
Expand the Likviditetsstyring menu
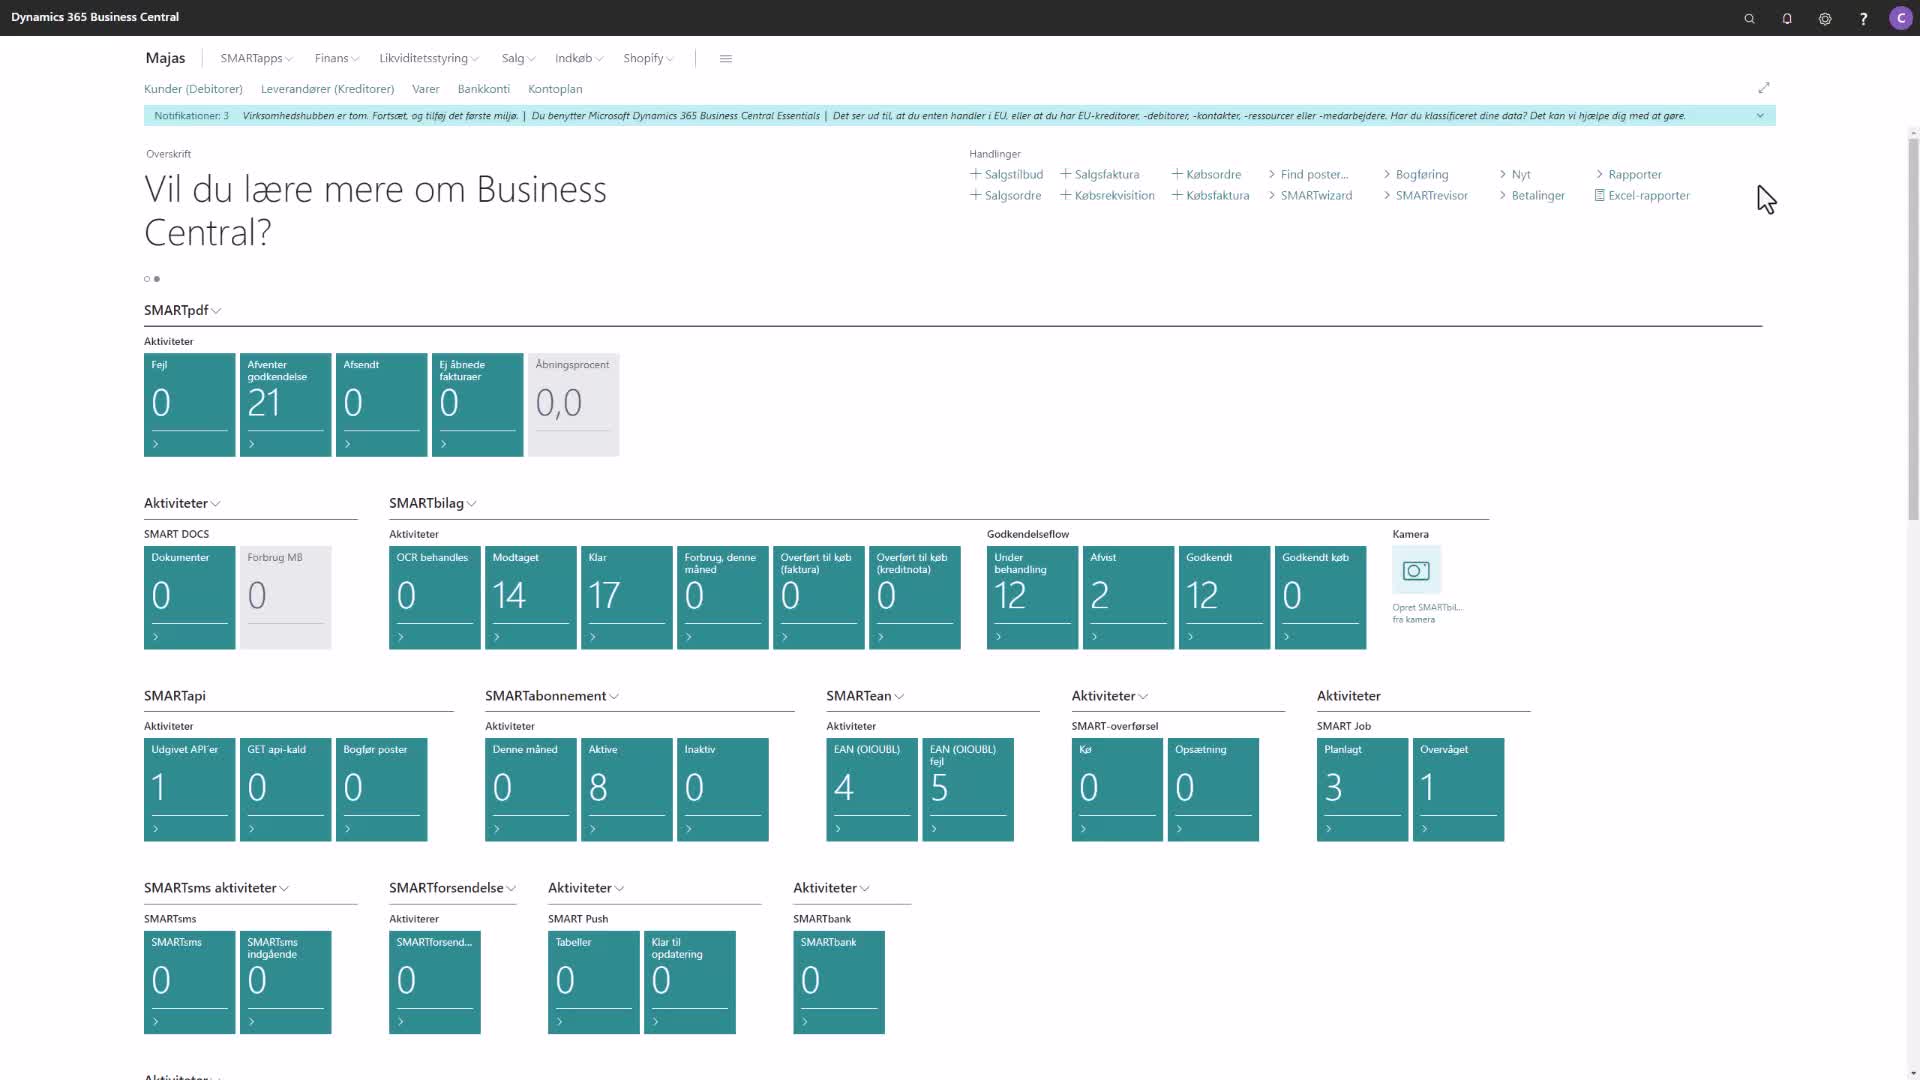coord(429,59)
